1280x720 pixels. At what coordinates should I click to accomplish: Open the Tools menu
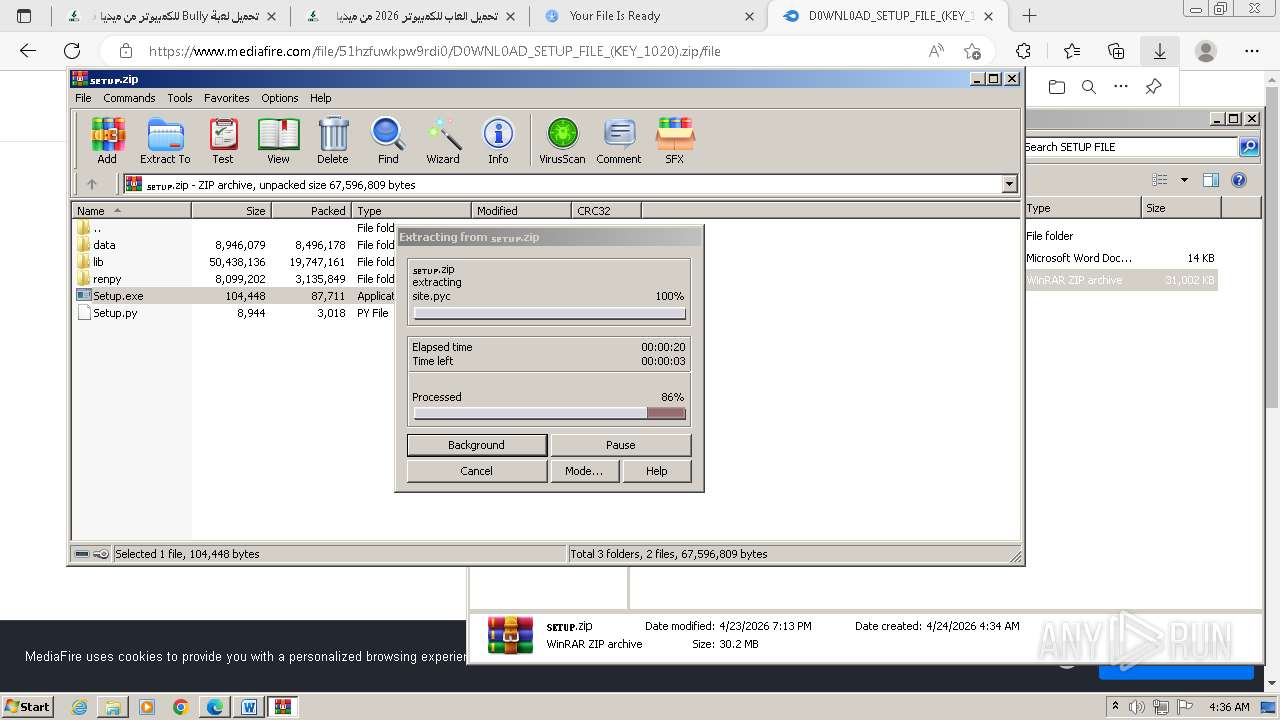point(180,98)
